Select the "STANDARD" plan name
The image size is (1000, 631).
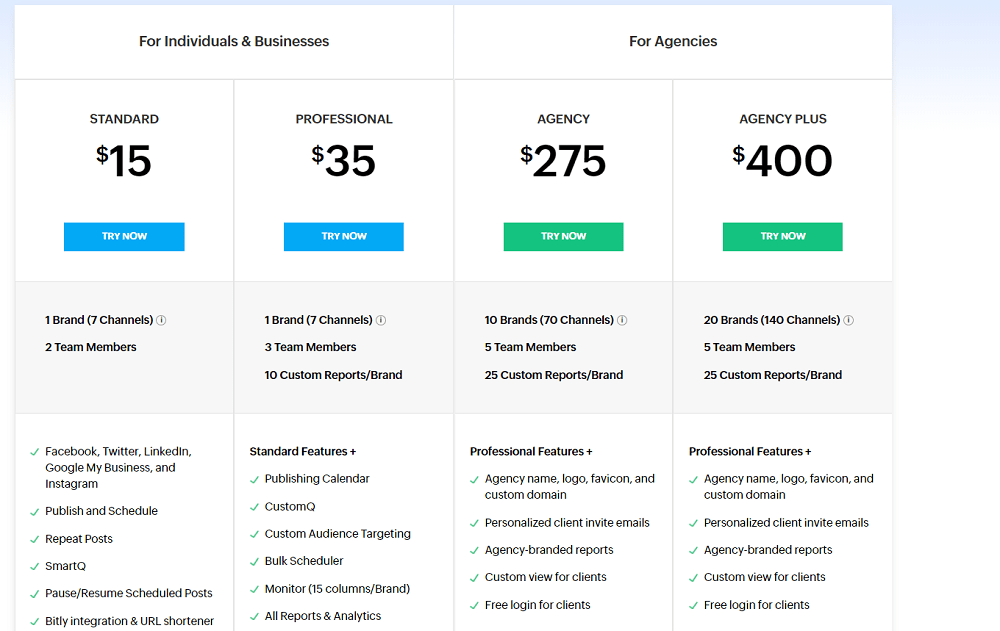coord(124,119)
